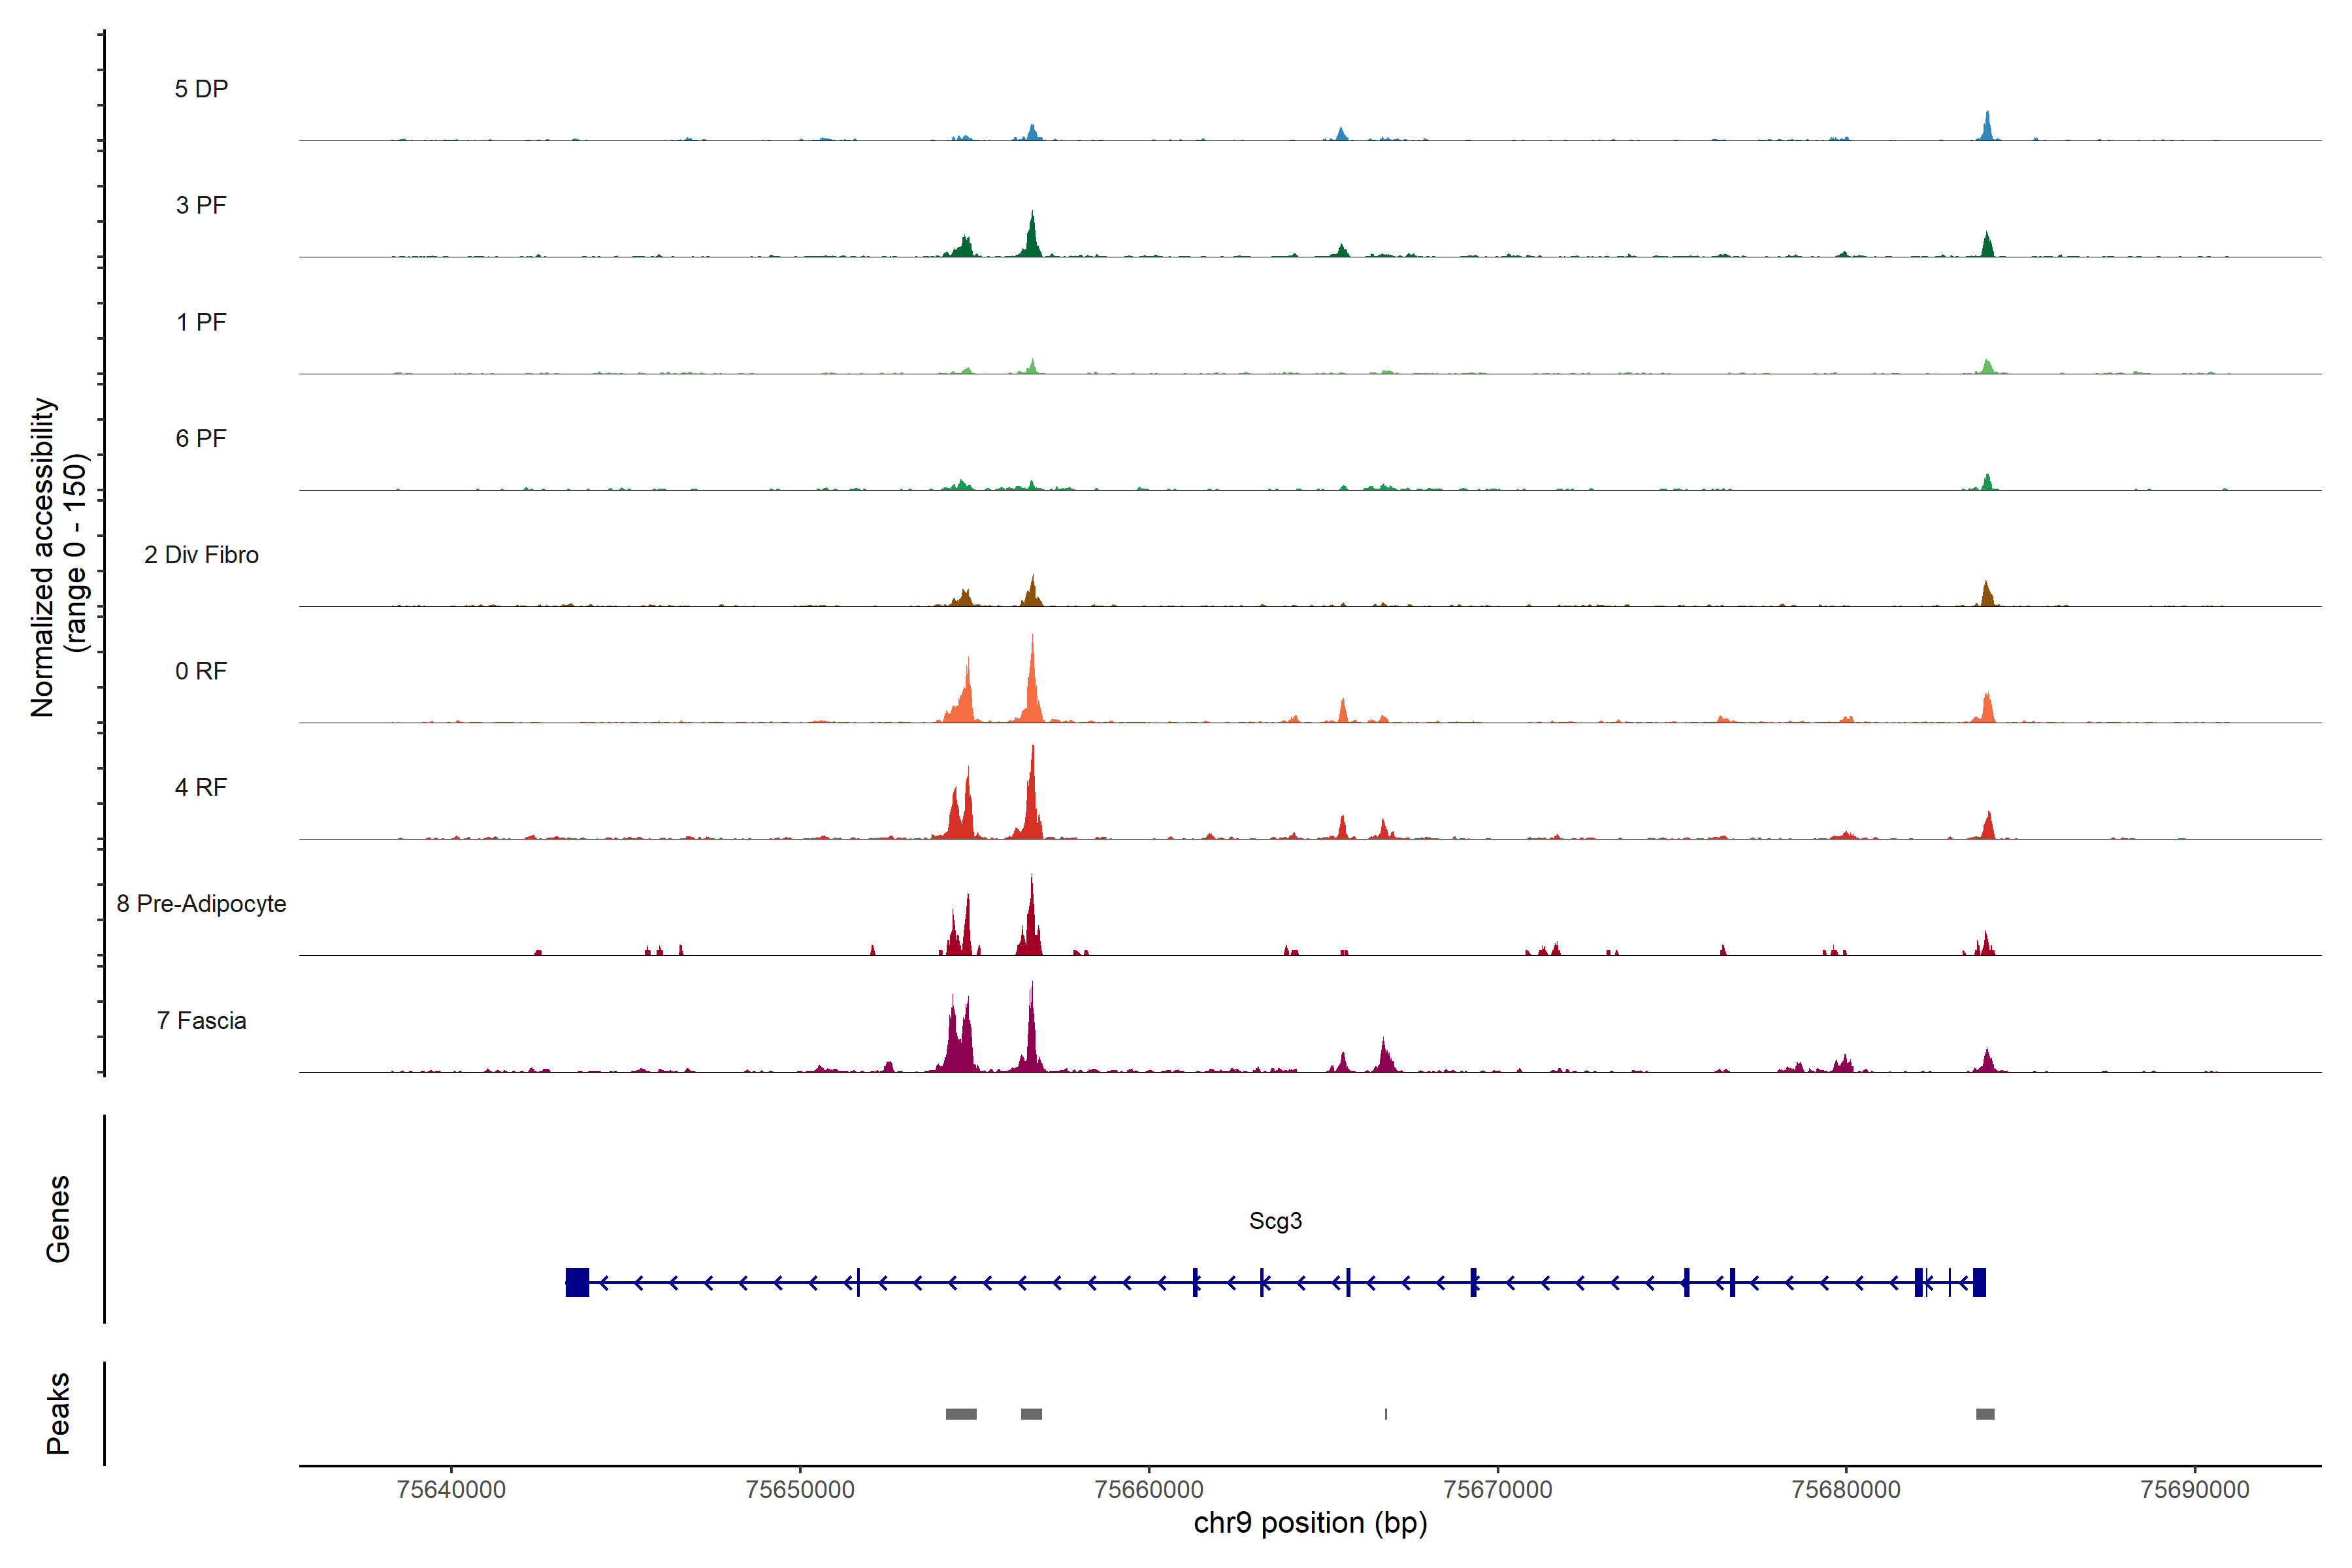Screen dimensions: 2352x1568
Task: Select the 2 Div Fibro label
Action: click(201, 555)
